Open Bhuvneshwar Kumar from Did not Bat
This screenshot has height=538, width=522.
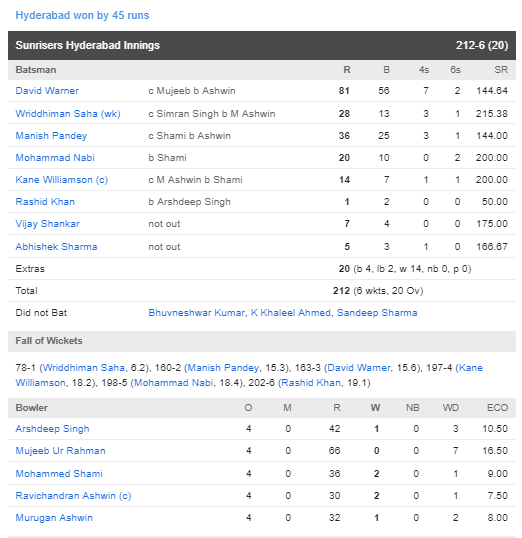[197, 313]
